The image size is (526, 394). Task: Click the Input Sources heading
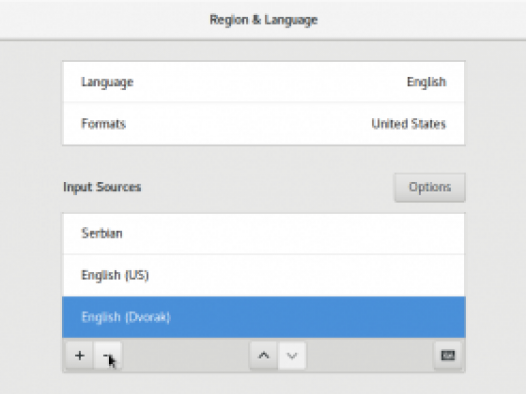click(x=102, y=187)
